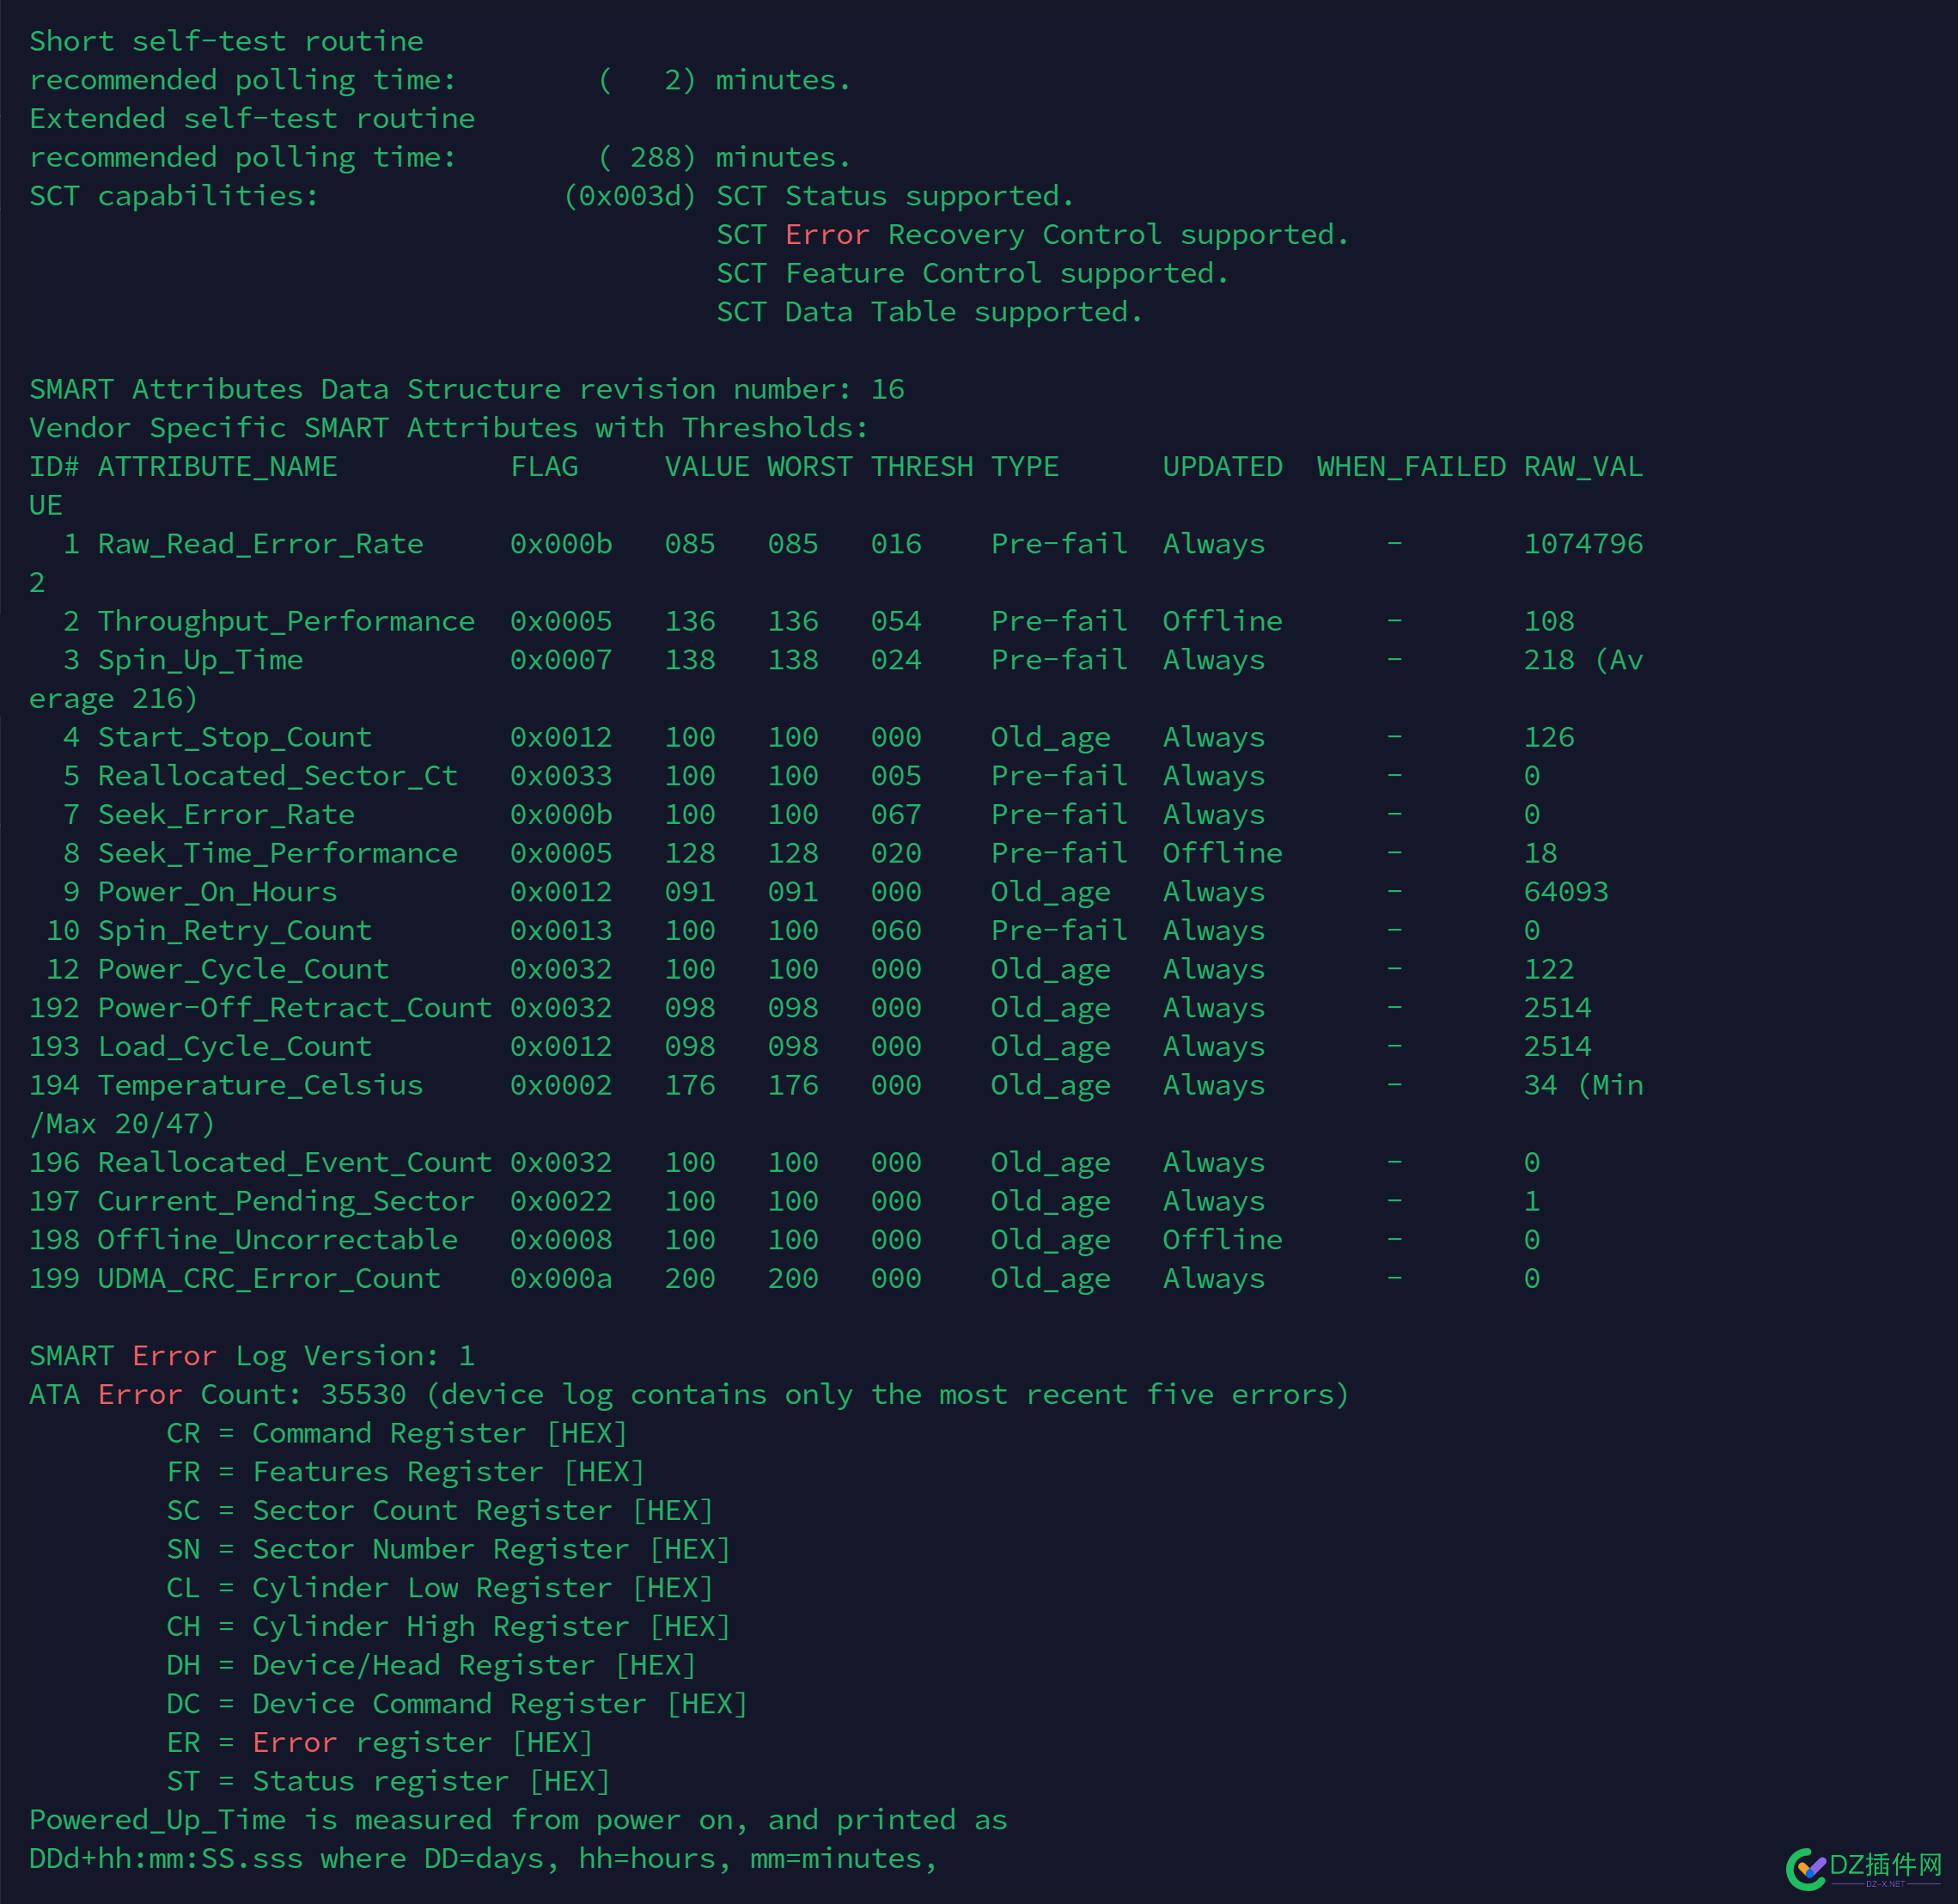Click 'CL = Cylinder Low Register [HEX]' line
This screenshot has width=1958, height=1904.
pos(440,1588)
